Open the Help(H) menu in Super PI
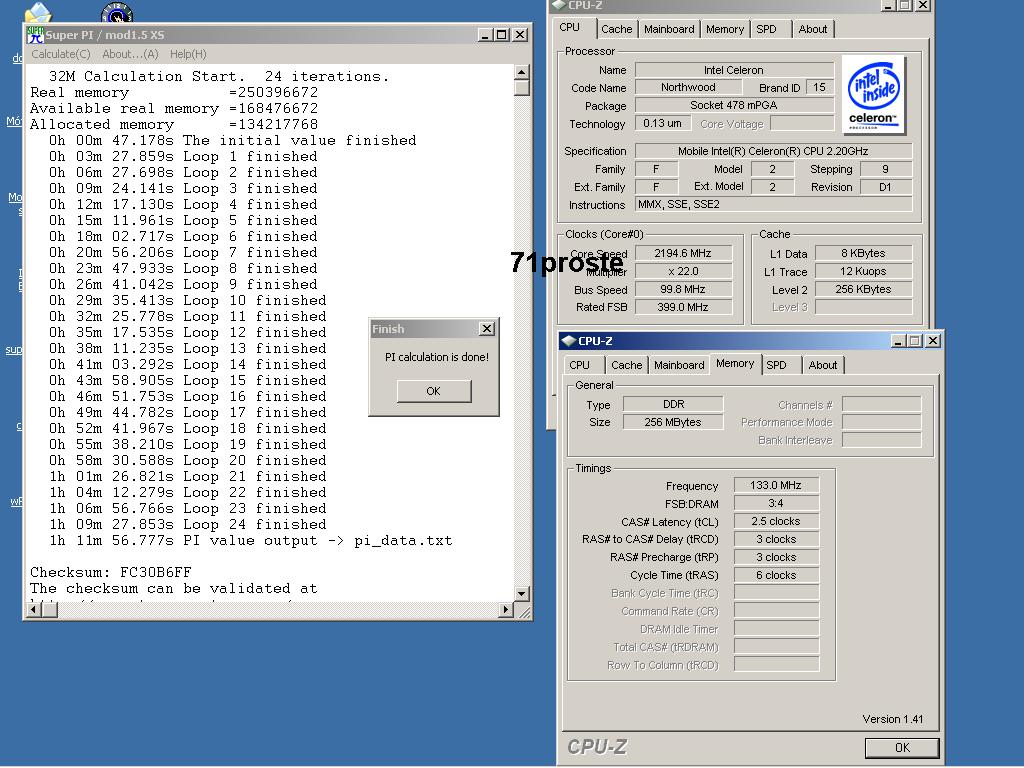The image size is (1024, 768). [x=188, y=54]
